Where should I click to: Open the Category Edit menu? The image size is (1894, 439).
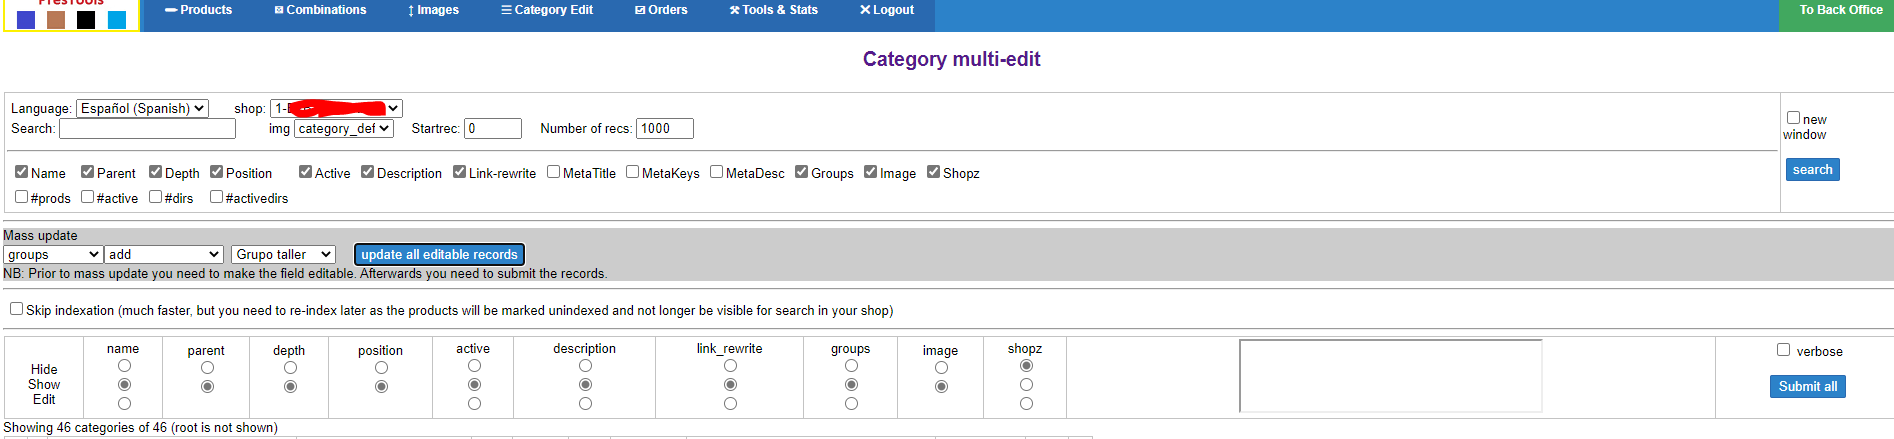(546, 10)
